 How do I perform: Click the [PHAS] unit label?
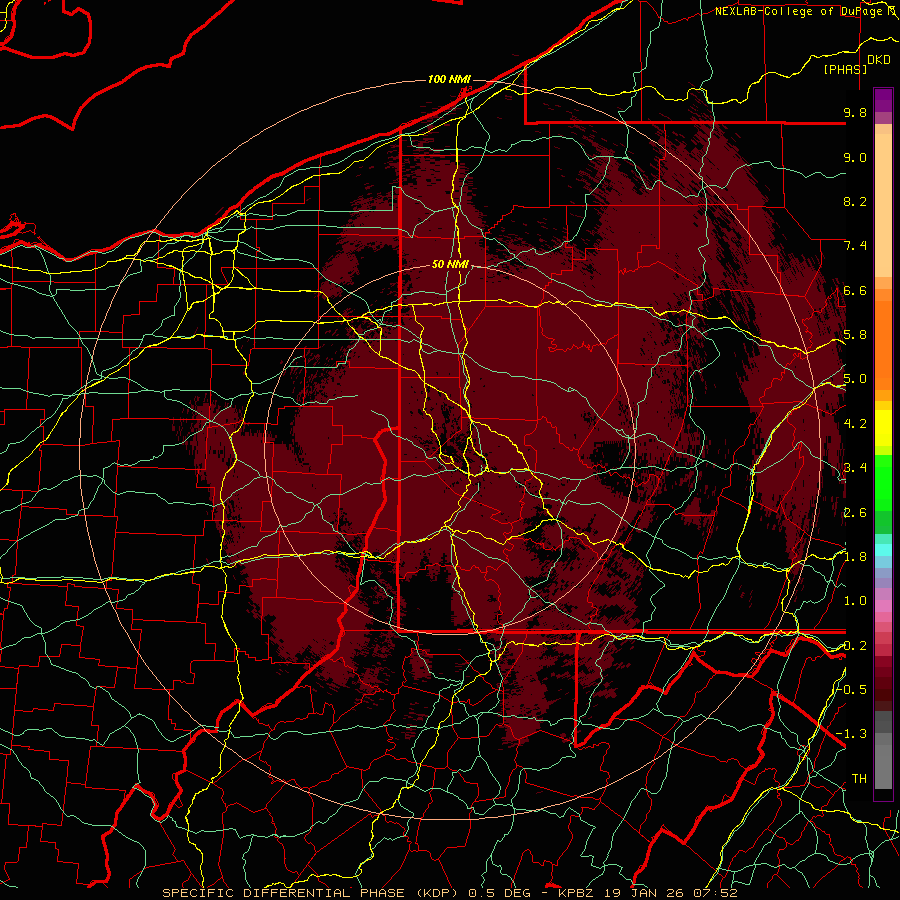(x=845, y=69)
